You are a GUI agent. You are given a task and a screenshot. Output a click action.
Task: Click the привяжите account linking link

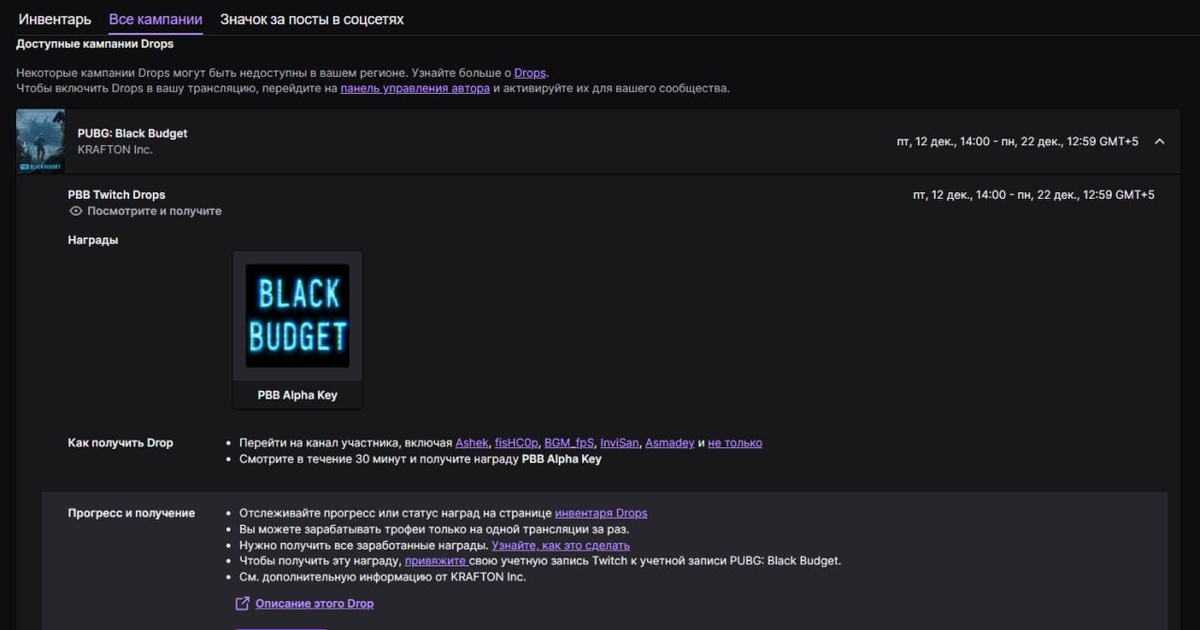[435, 561]
